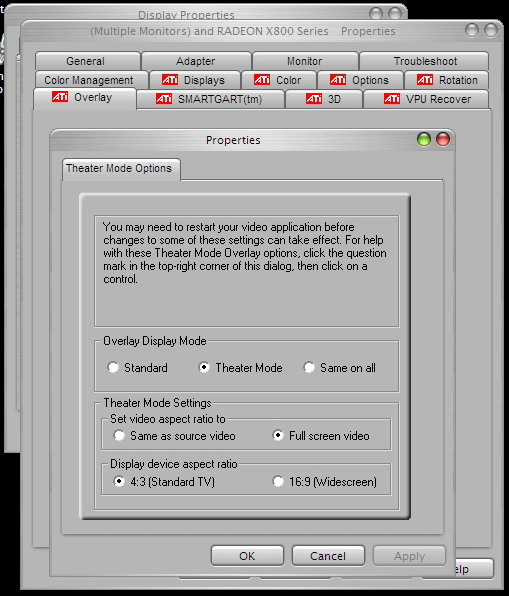Confirm settings with the OK button

pyautogui.click(x=247, y=556)
